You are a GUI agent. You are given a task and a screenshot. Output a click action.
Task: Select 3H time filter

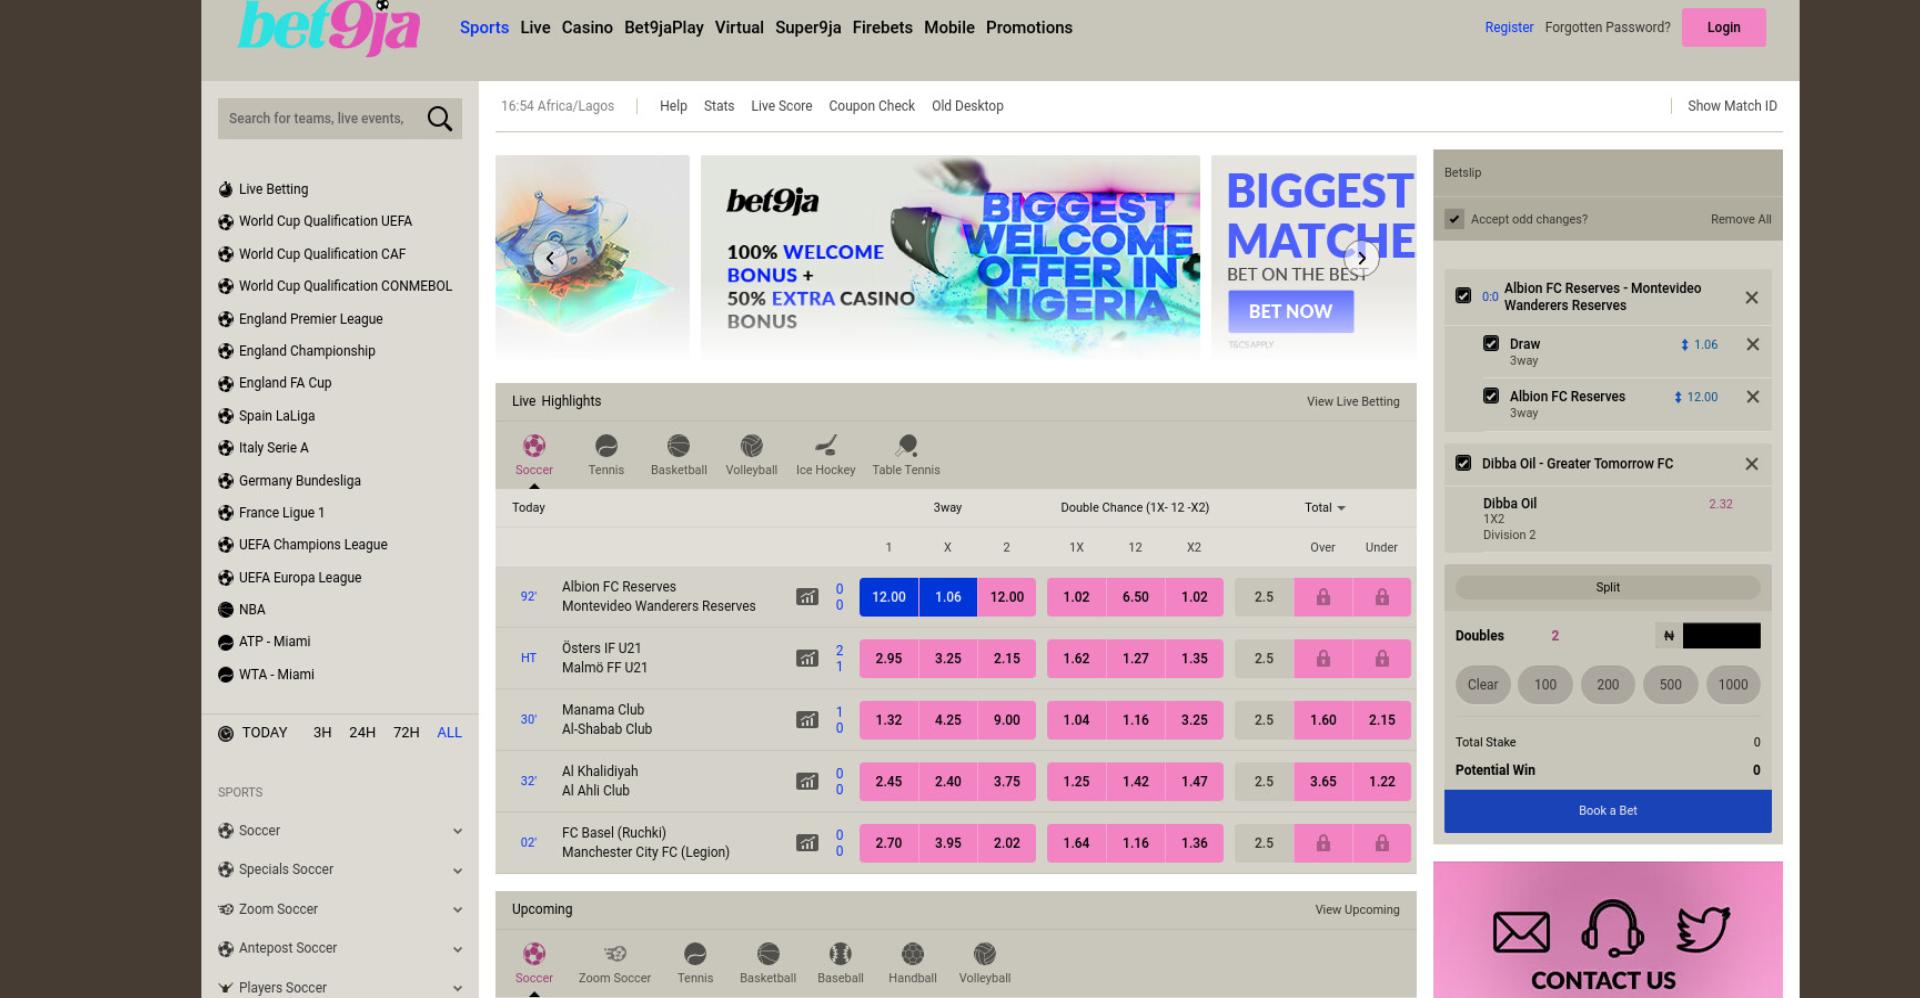tap(322, 733)
